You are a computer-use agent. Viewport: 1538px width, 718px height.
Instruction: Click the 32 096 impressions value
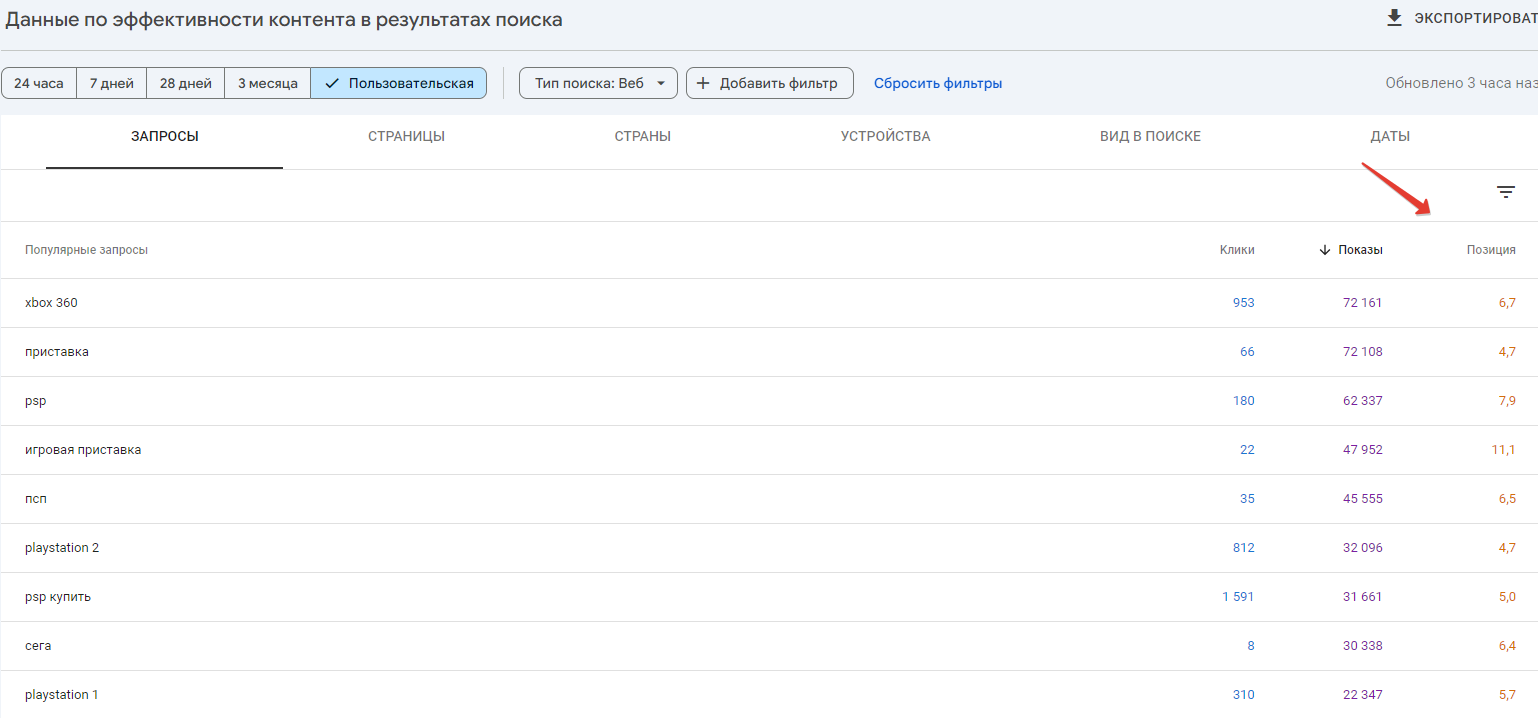tap(1362, 548)
